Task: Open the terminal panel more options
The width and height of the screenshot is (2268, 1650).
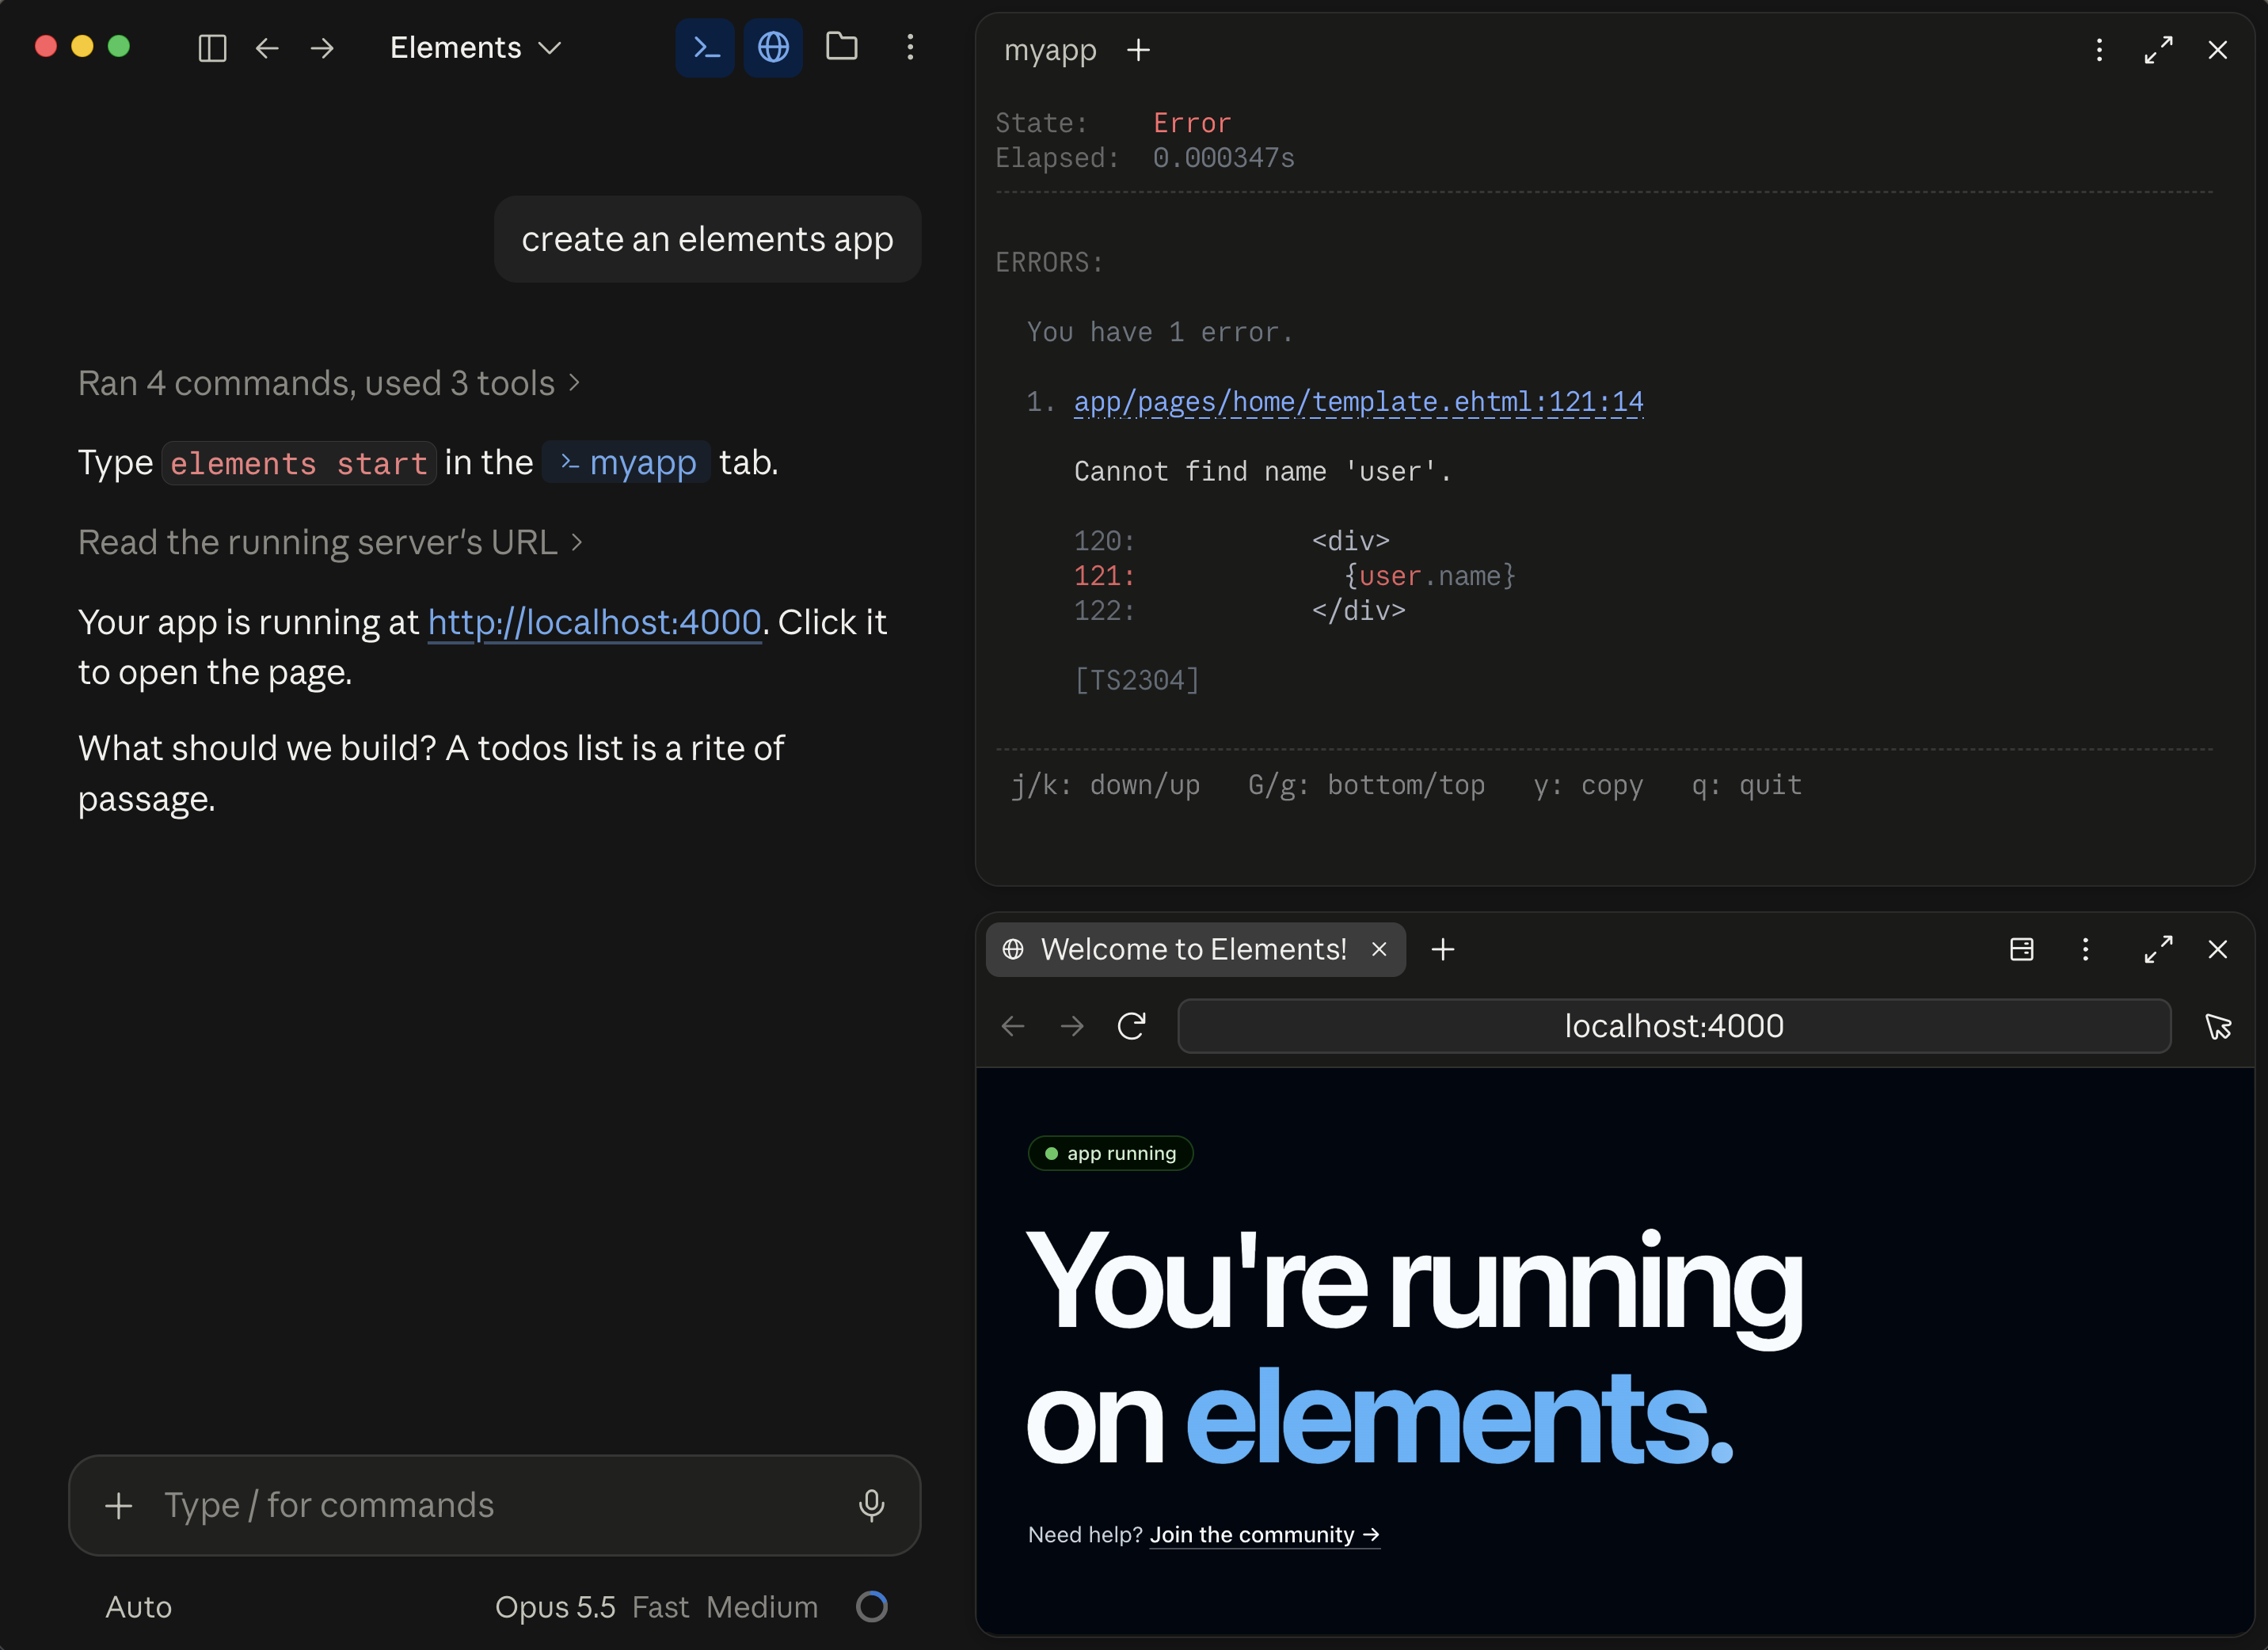Action: pyautogui.click(x=2099, y=50)
